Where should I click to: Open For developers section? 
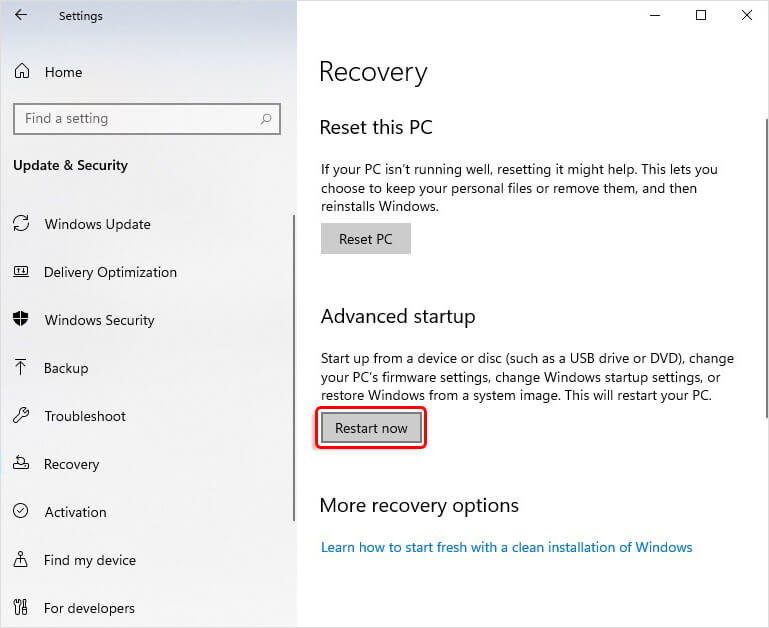[89, 608]
